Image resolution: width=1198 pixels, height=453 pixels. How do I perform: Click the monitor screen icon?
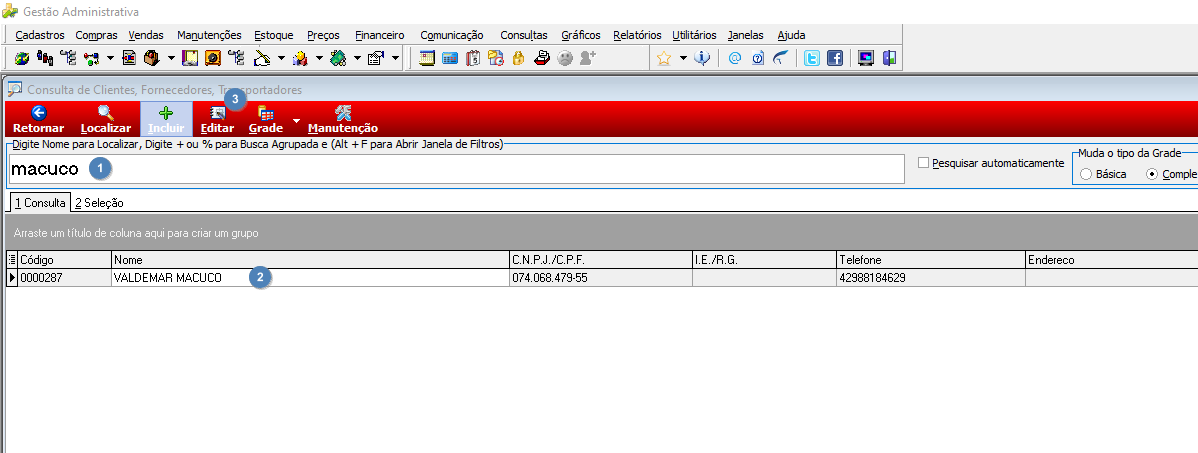(x=866, y=58)
